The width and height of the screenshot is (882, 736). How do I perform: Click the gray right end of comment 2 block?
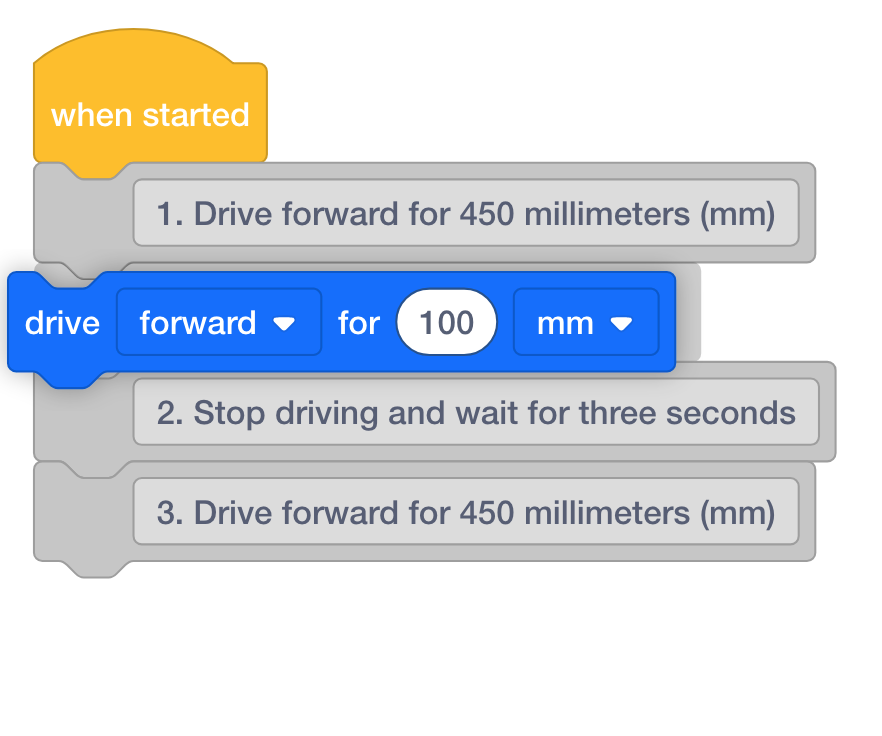(827, 412)
